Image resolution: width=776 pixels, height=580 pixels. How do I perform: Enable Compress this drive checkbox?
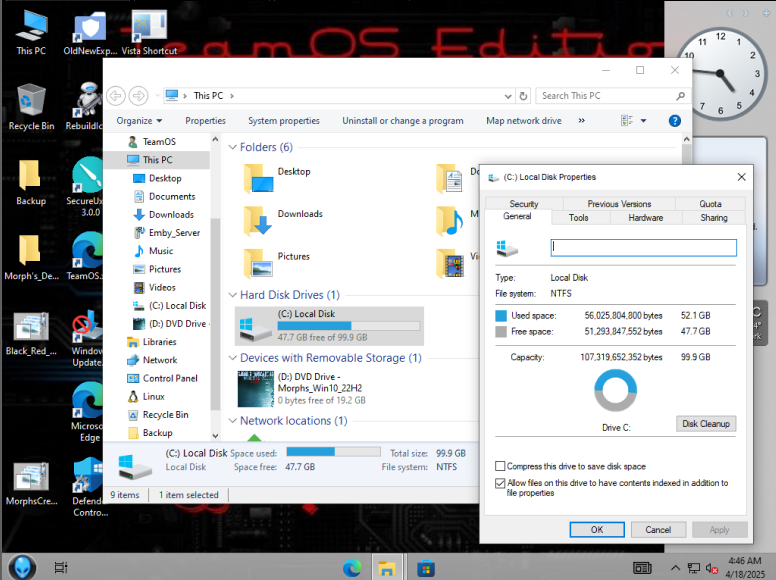click(500, 466)
